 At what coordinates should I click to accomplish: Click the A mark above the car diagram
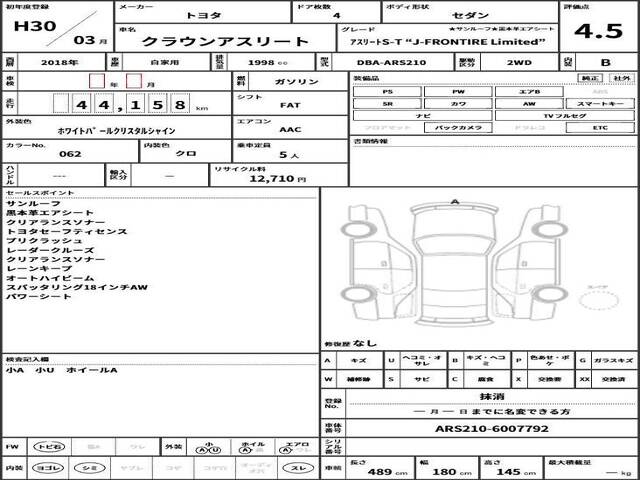(x=455, y=202)
